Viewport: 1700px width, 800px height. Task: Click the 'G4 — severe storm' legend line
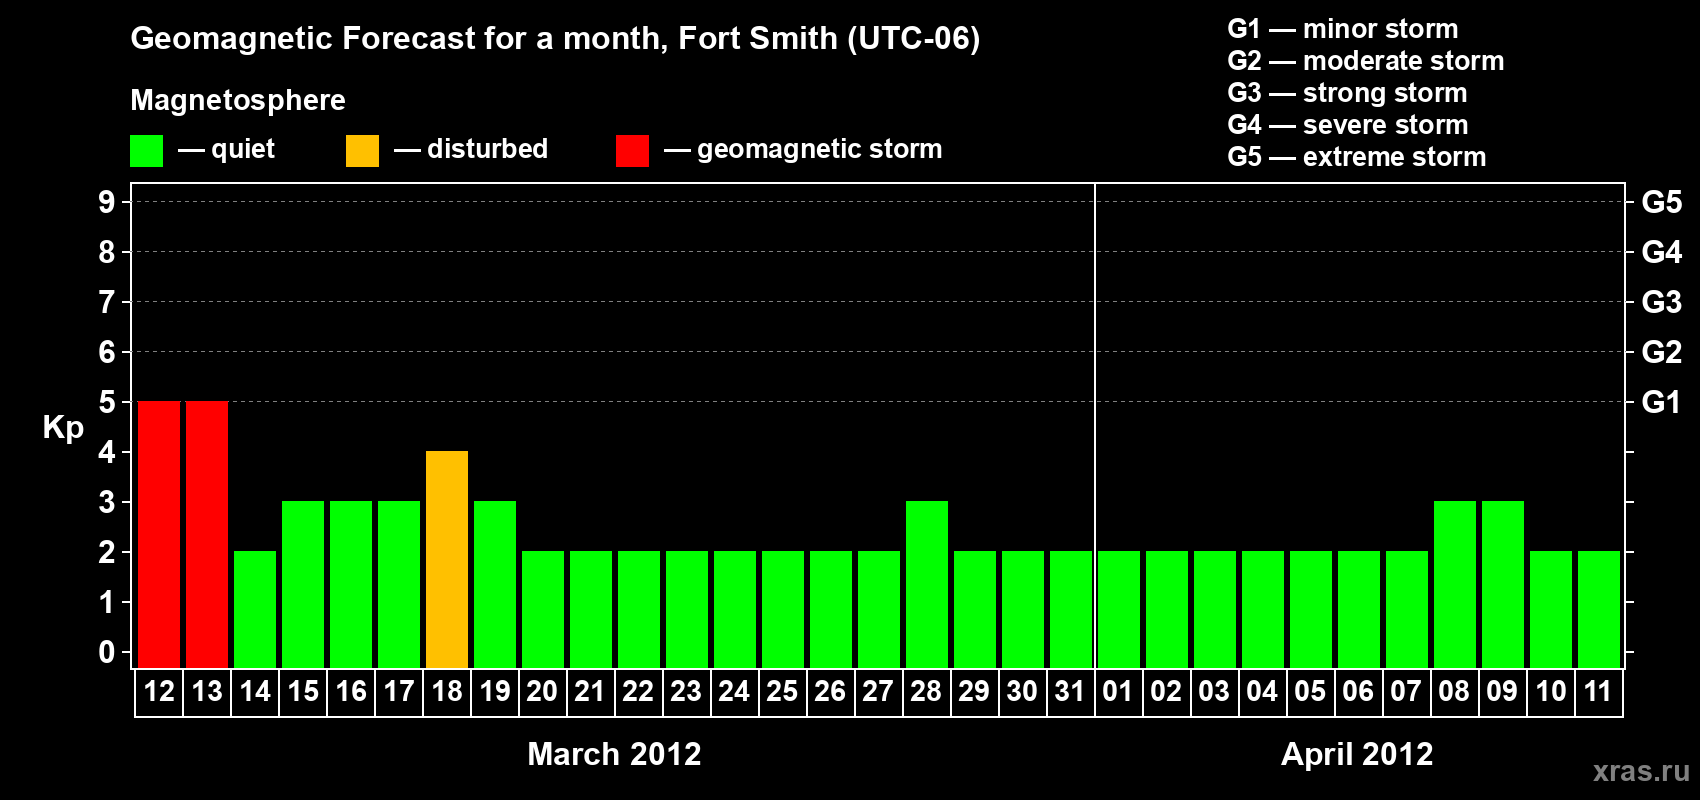(x=1348, y=125)
